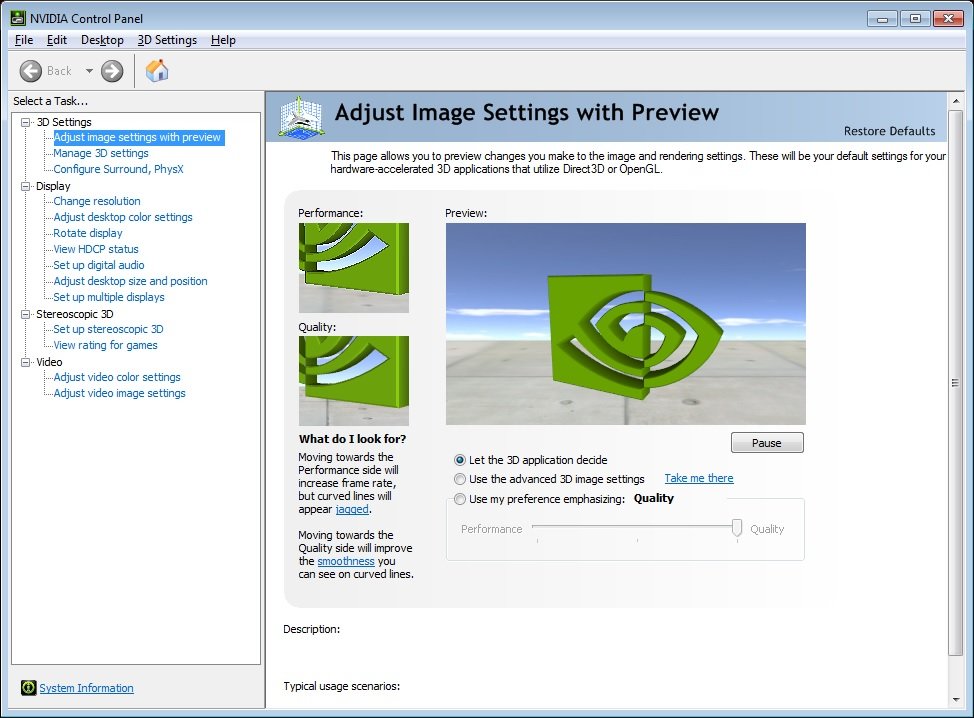Open Adjust video color settings
This screenshot has height=718, width=974.
click(117, 378)
